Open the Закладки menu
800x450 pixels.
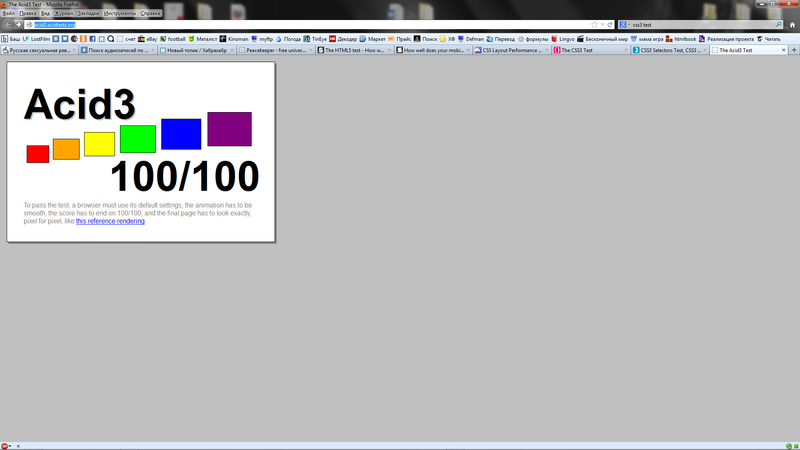click(x=88, y=13)
